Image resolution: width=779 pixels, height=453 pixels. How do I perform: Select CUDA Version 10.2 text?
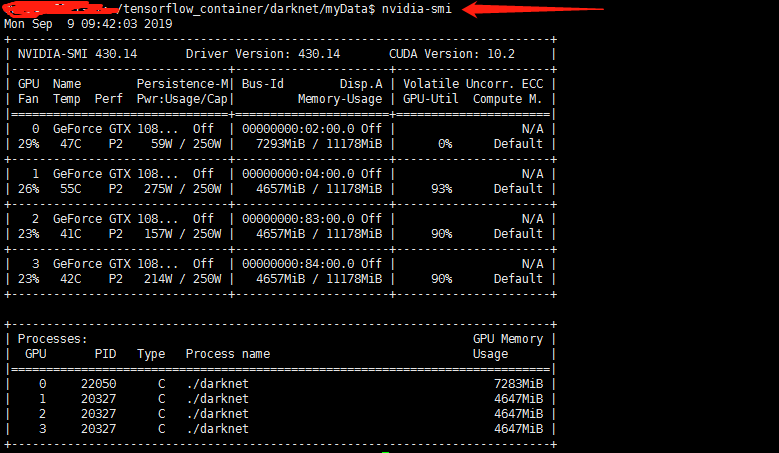452,54
